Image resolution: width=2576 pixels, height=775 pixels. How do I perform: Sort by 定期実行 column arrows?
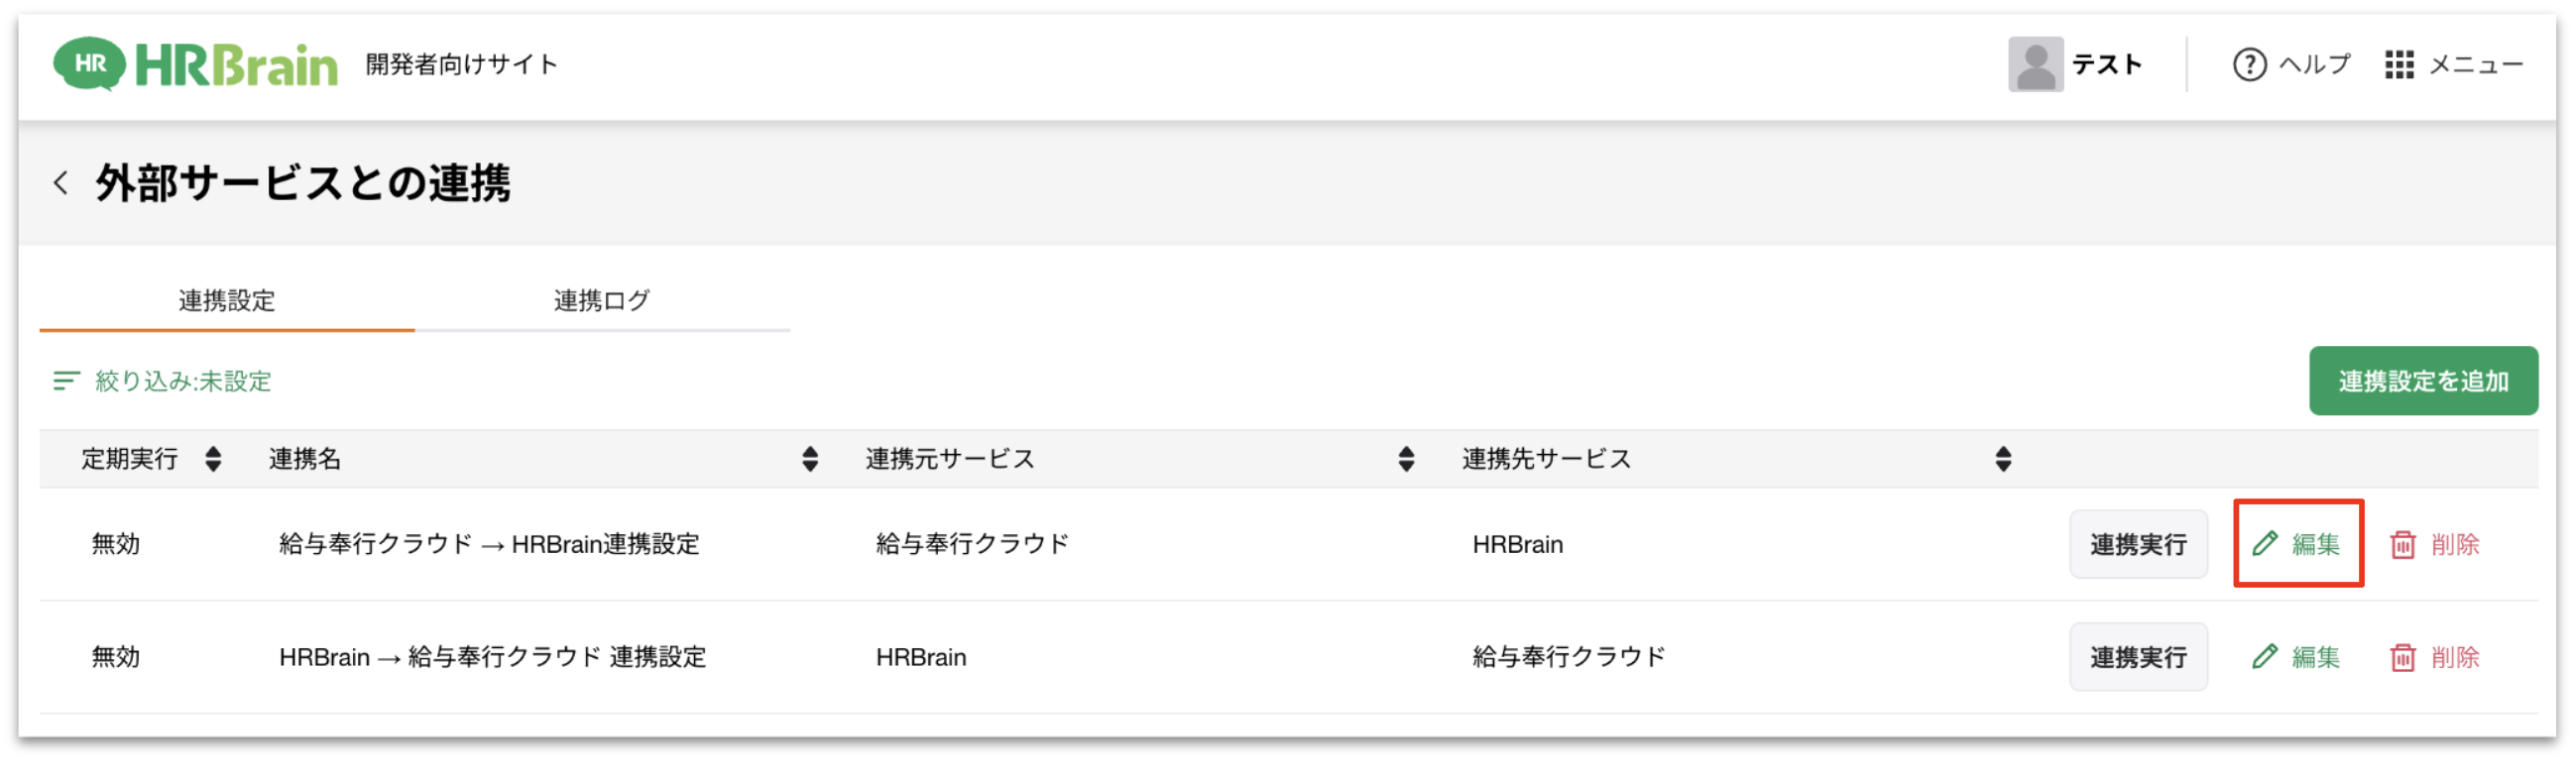213,459
